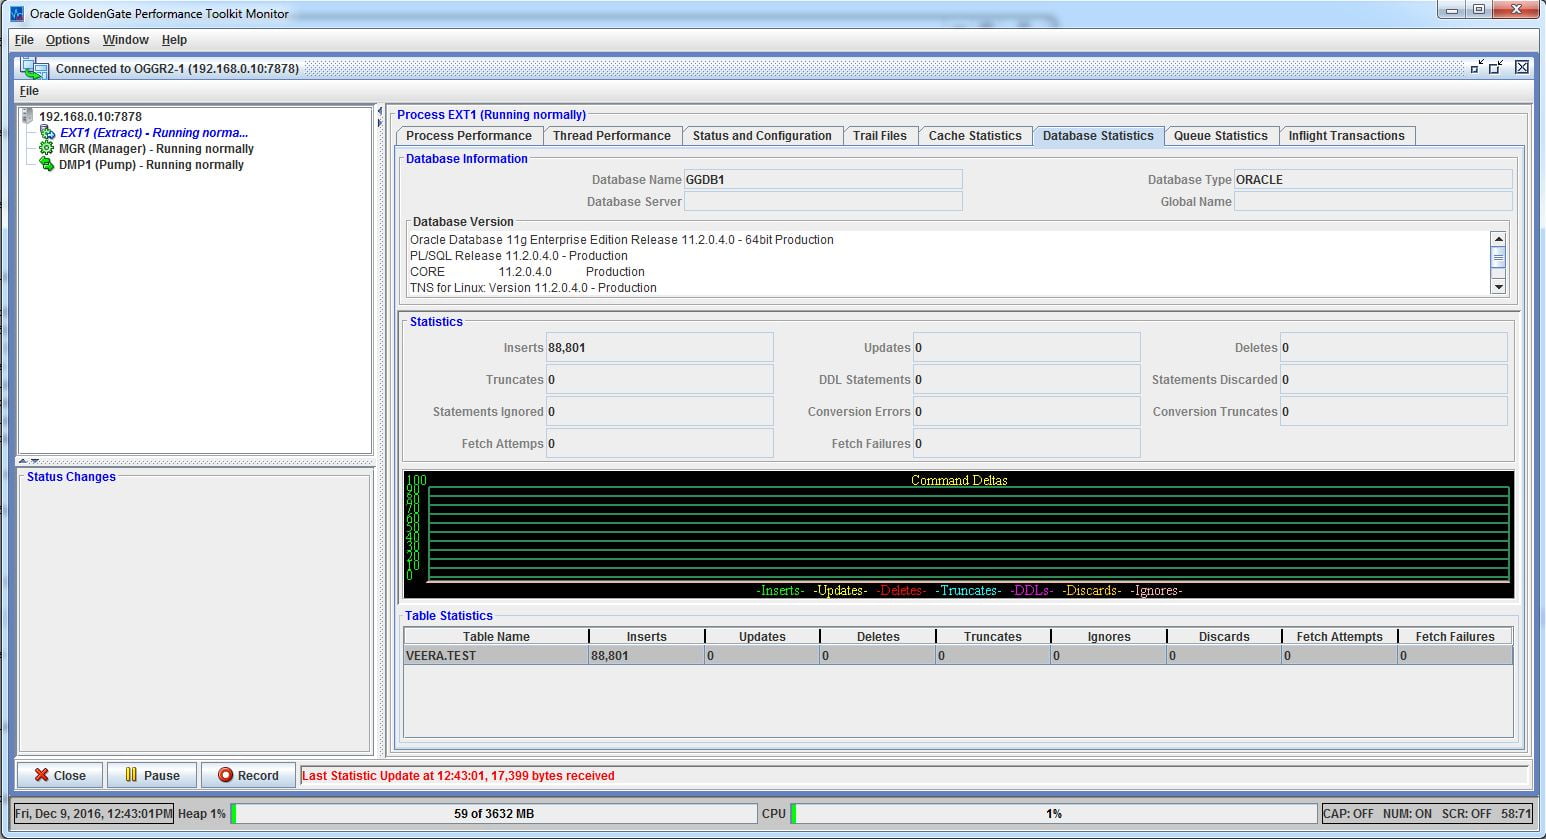Viewport: 1546px width, 839px height.
Task: Click the 88,801 cell in VEERA.TEST row
Action: pos(647,656)
